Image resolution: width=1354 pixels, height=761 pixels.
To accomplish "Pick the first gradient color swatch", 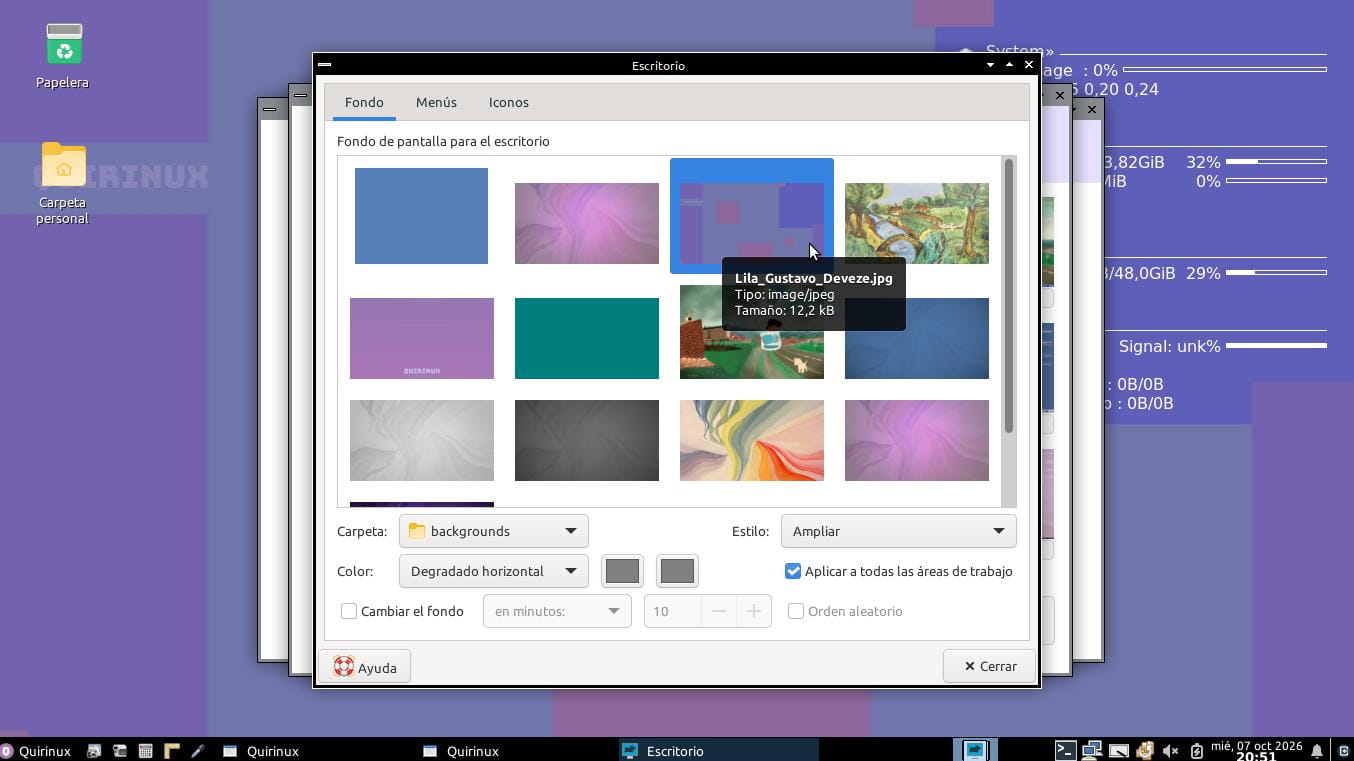I will [622, 571].
